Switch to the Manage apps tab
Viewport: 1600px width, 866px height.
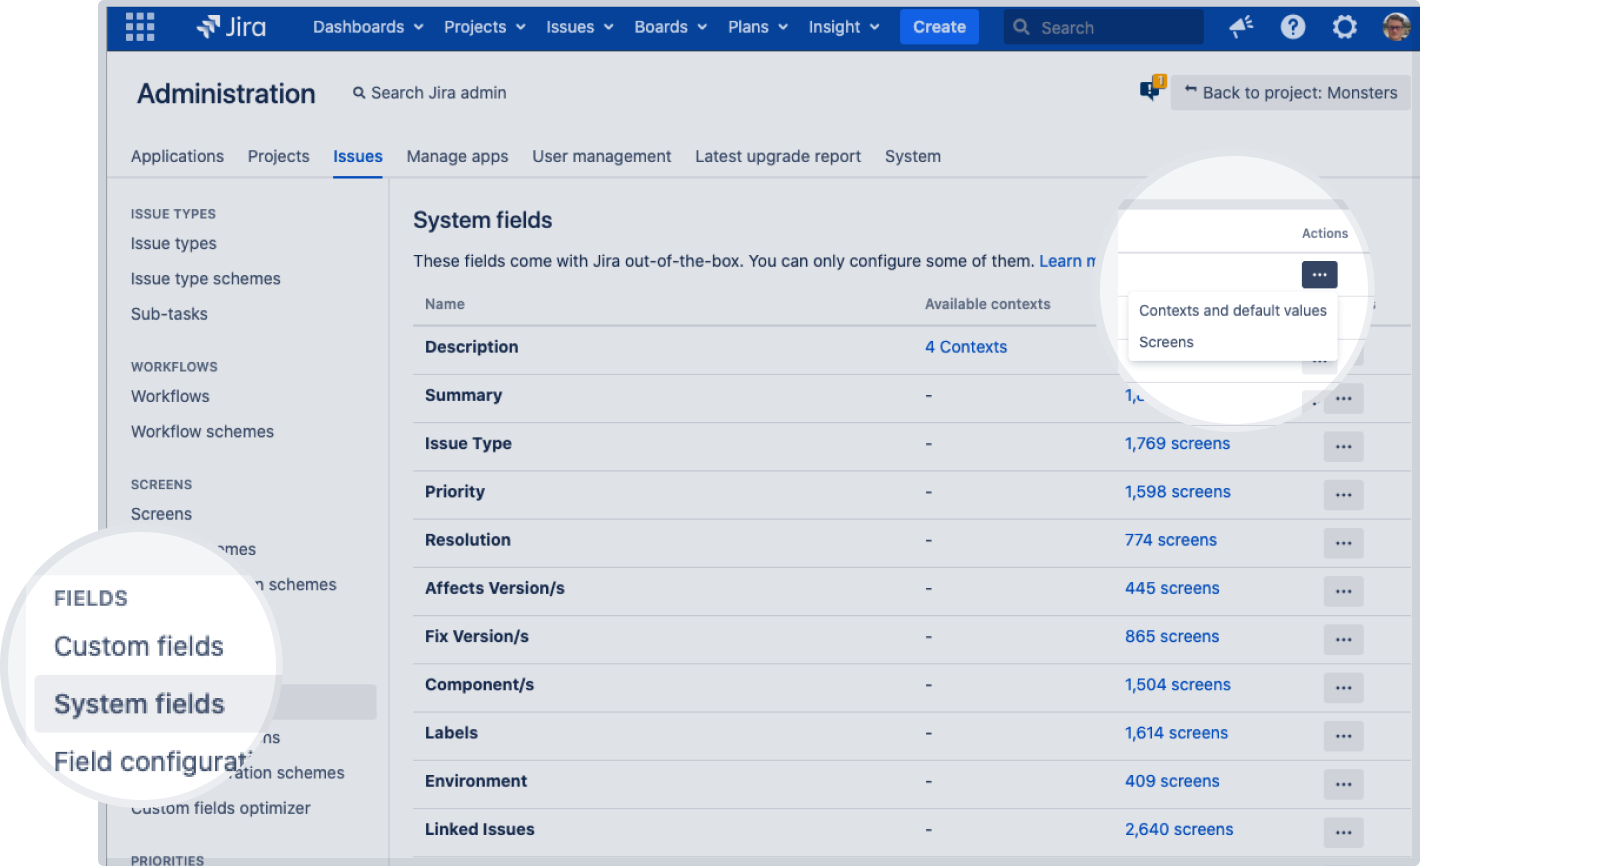457,157
